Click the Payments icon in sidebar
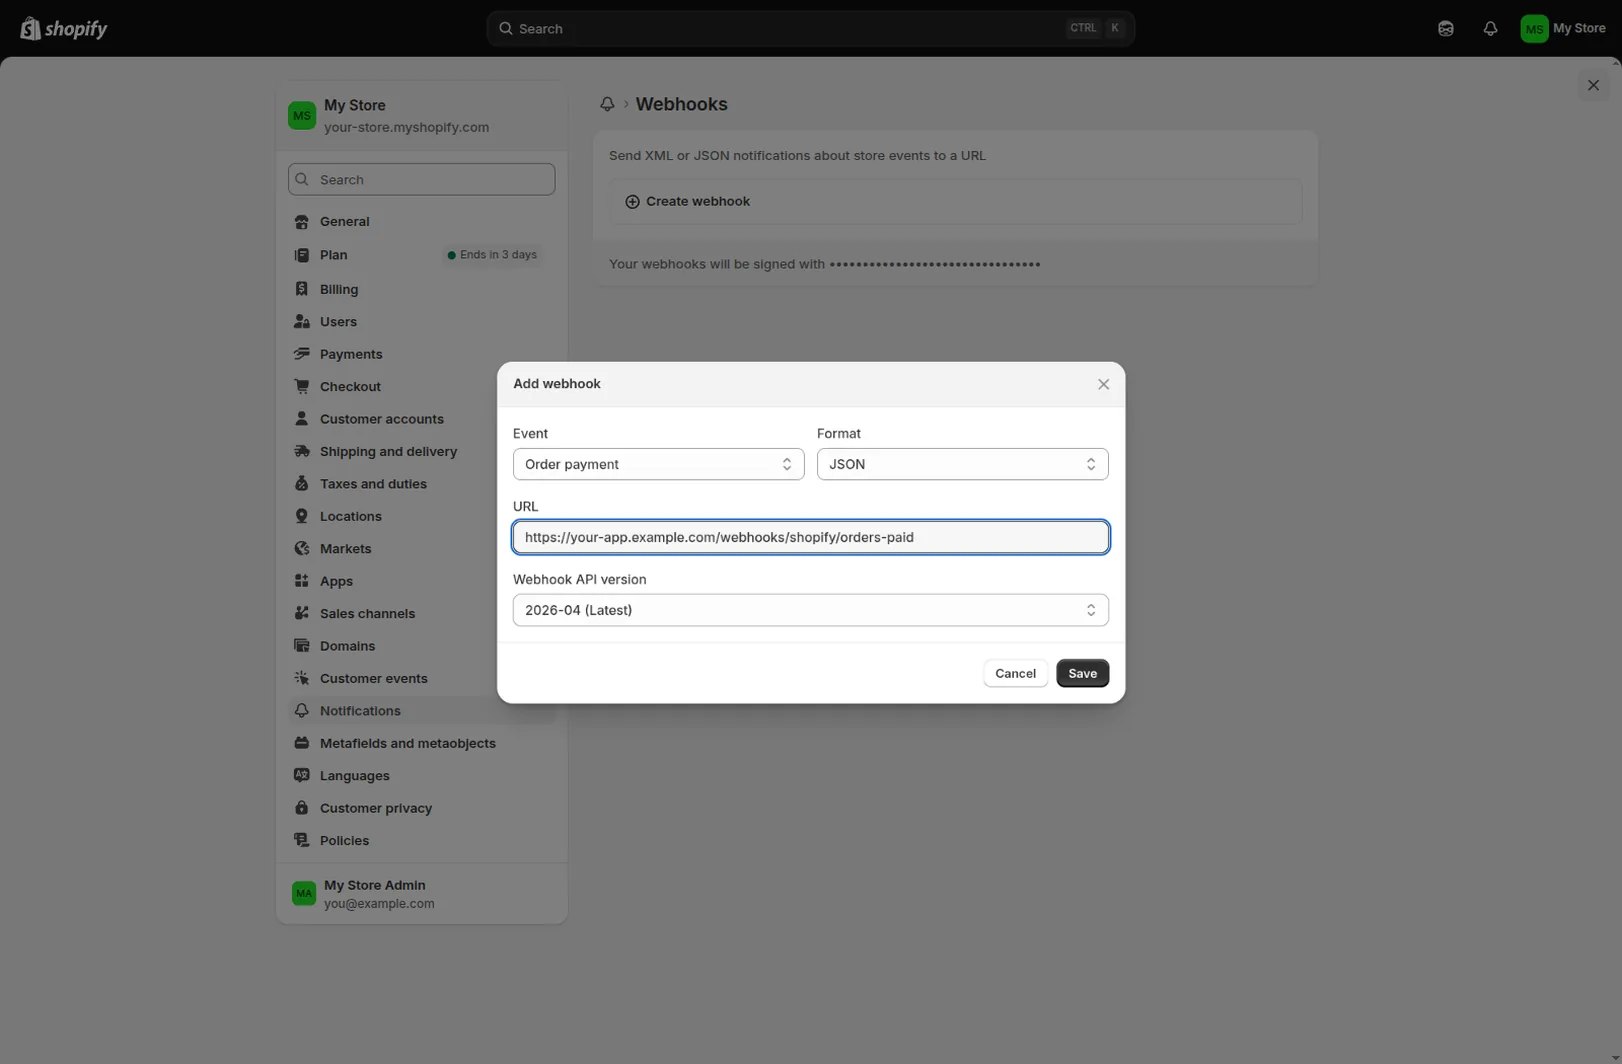1622x1064 pixels. click(x=301, y=354)
